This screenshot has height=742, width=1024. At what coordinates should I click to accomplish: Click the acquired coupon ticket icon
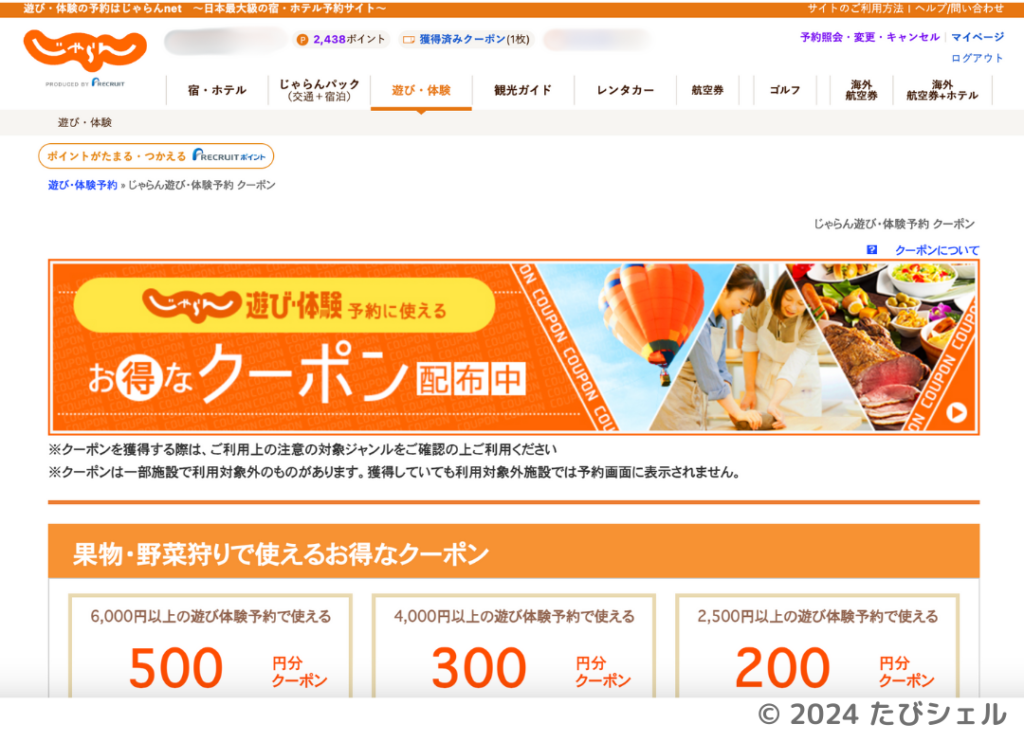click(408, 40)
